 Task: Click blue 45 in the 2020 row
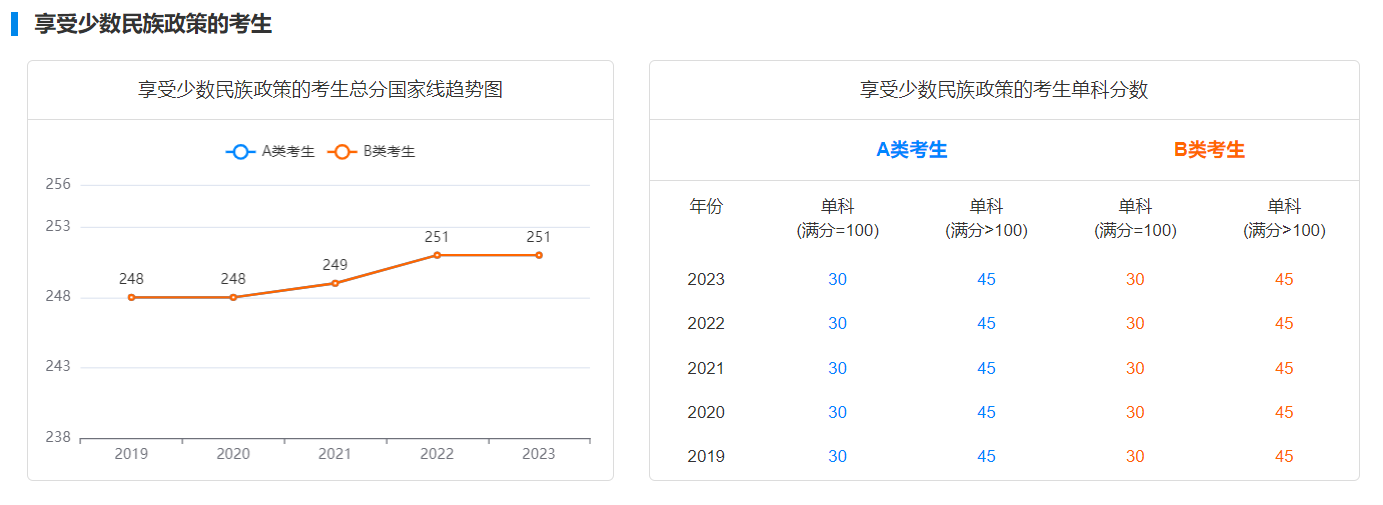coord(987,413)
